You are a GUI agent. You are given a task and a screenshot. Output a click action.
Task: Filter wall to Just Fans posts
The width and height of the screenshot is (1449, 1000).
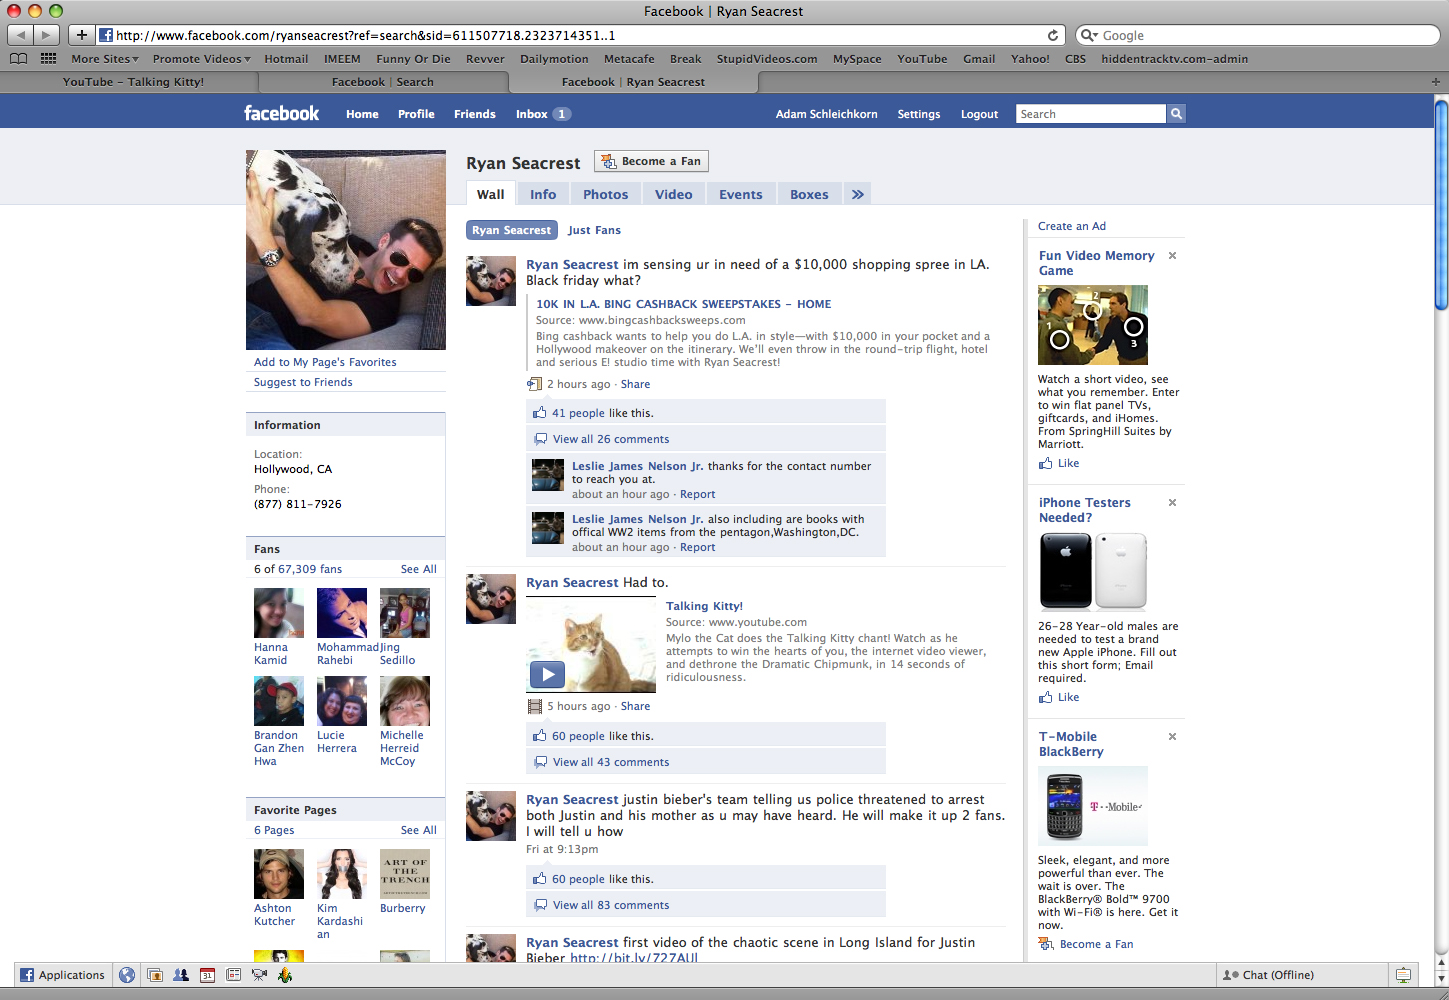[x=594, y=230]
